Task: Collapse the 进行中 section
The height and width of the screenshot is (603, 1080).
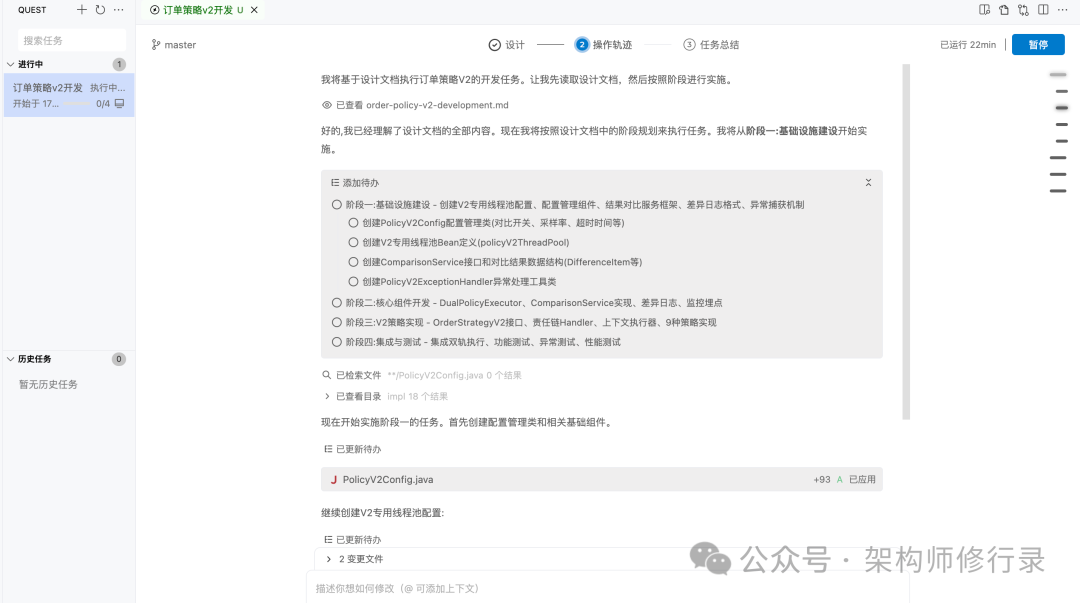Action: click(10, 64)
